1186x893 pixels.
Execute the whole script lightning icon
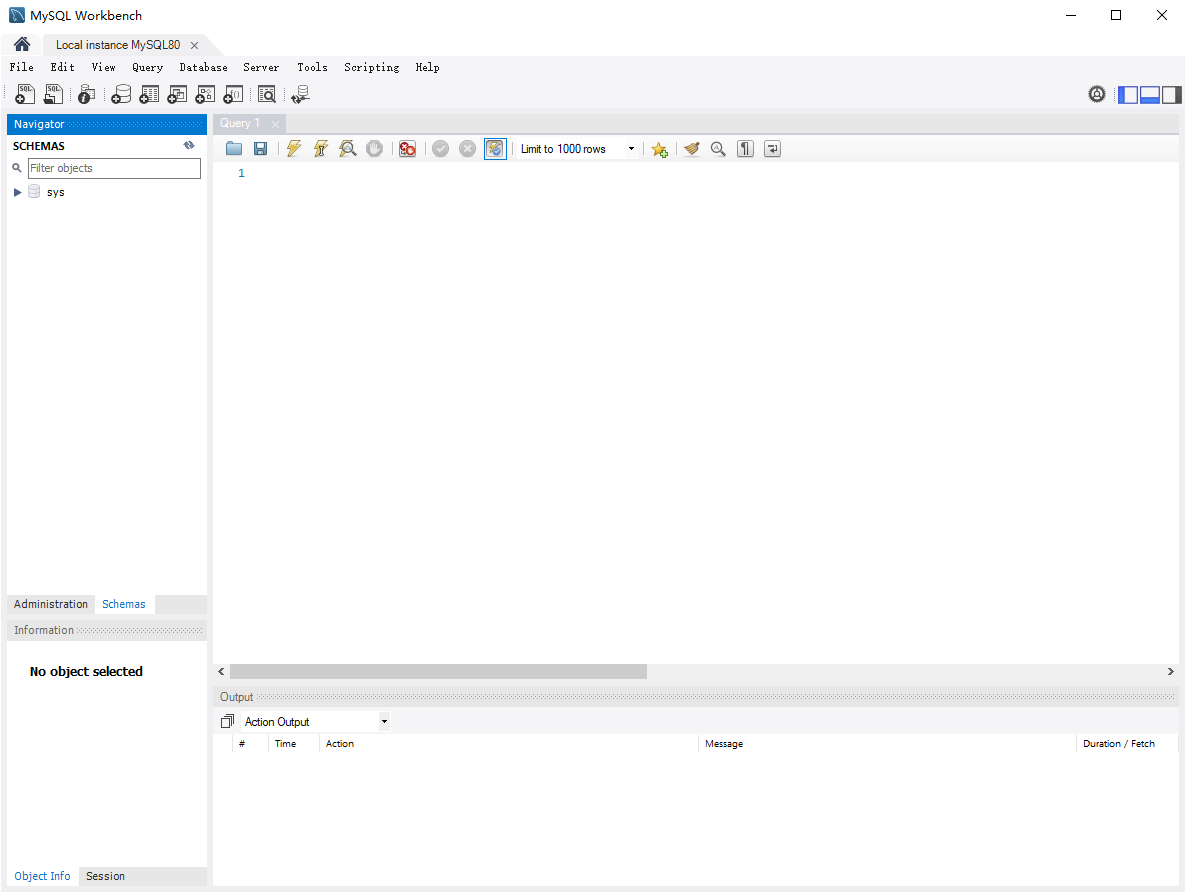coord(293,149)
